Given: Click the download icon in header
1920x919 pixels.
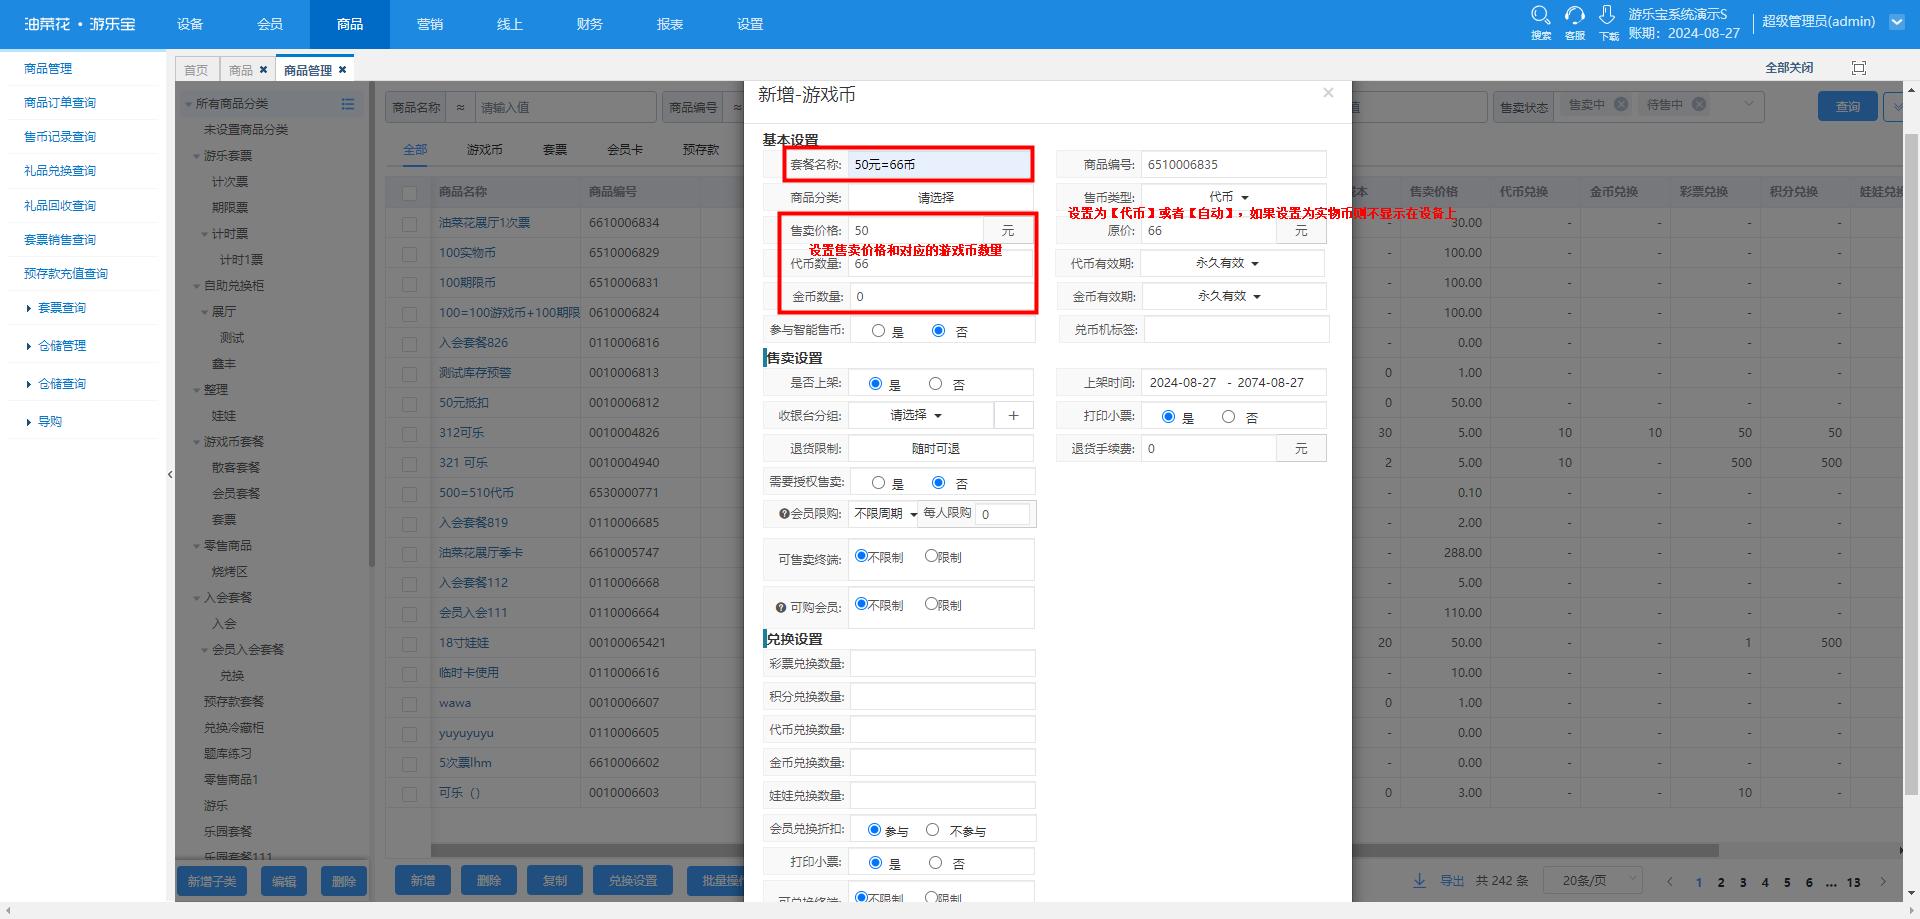Looking at the screenshot, I should tap(1607, 15).
